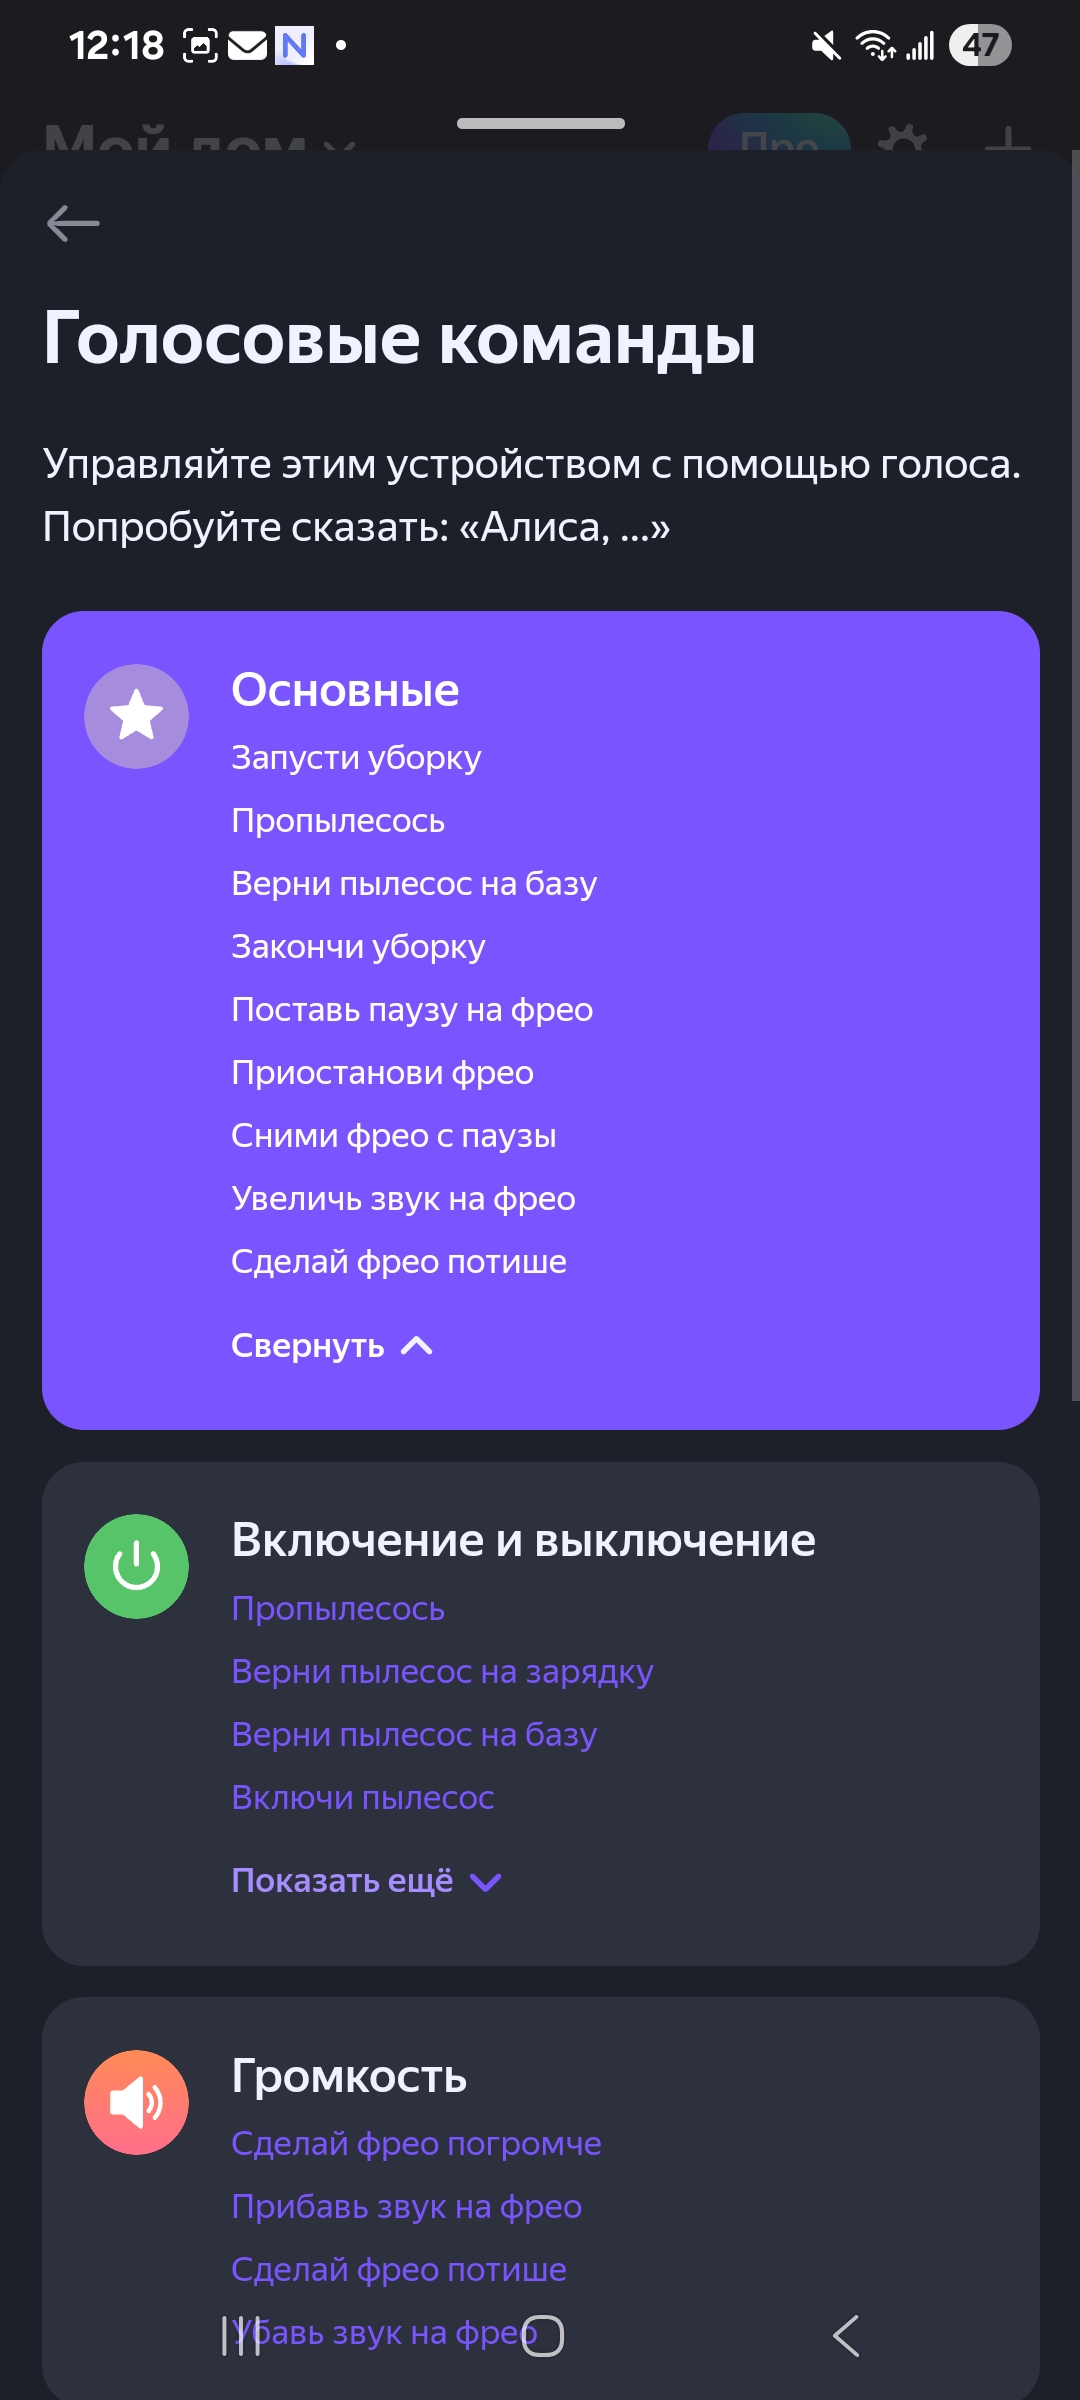Tap the Включение и выключение heading
This screenshot has width=1080, height=2400.
[x=523, y=1540]
